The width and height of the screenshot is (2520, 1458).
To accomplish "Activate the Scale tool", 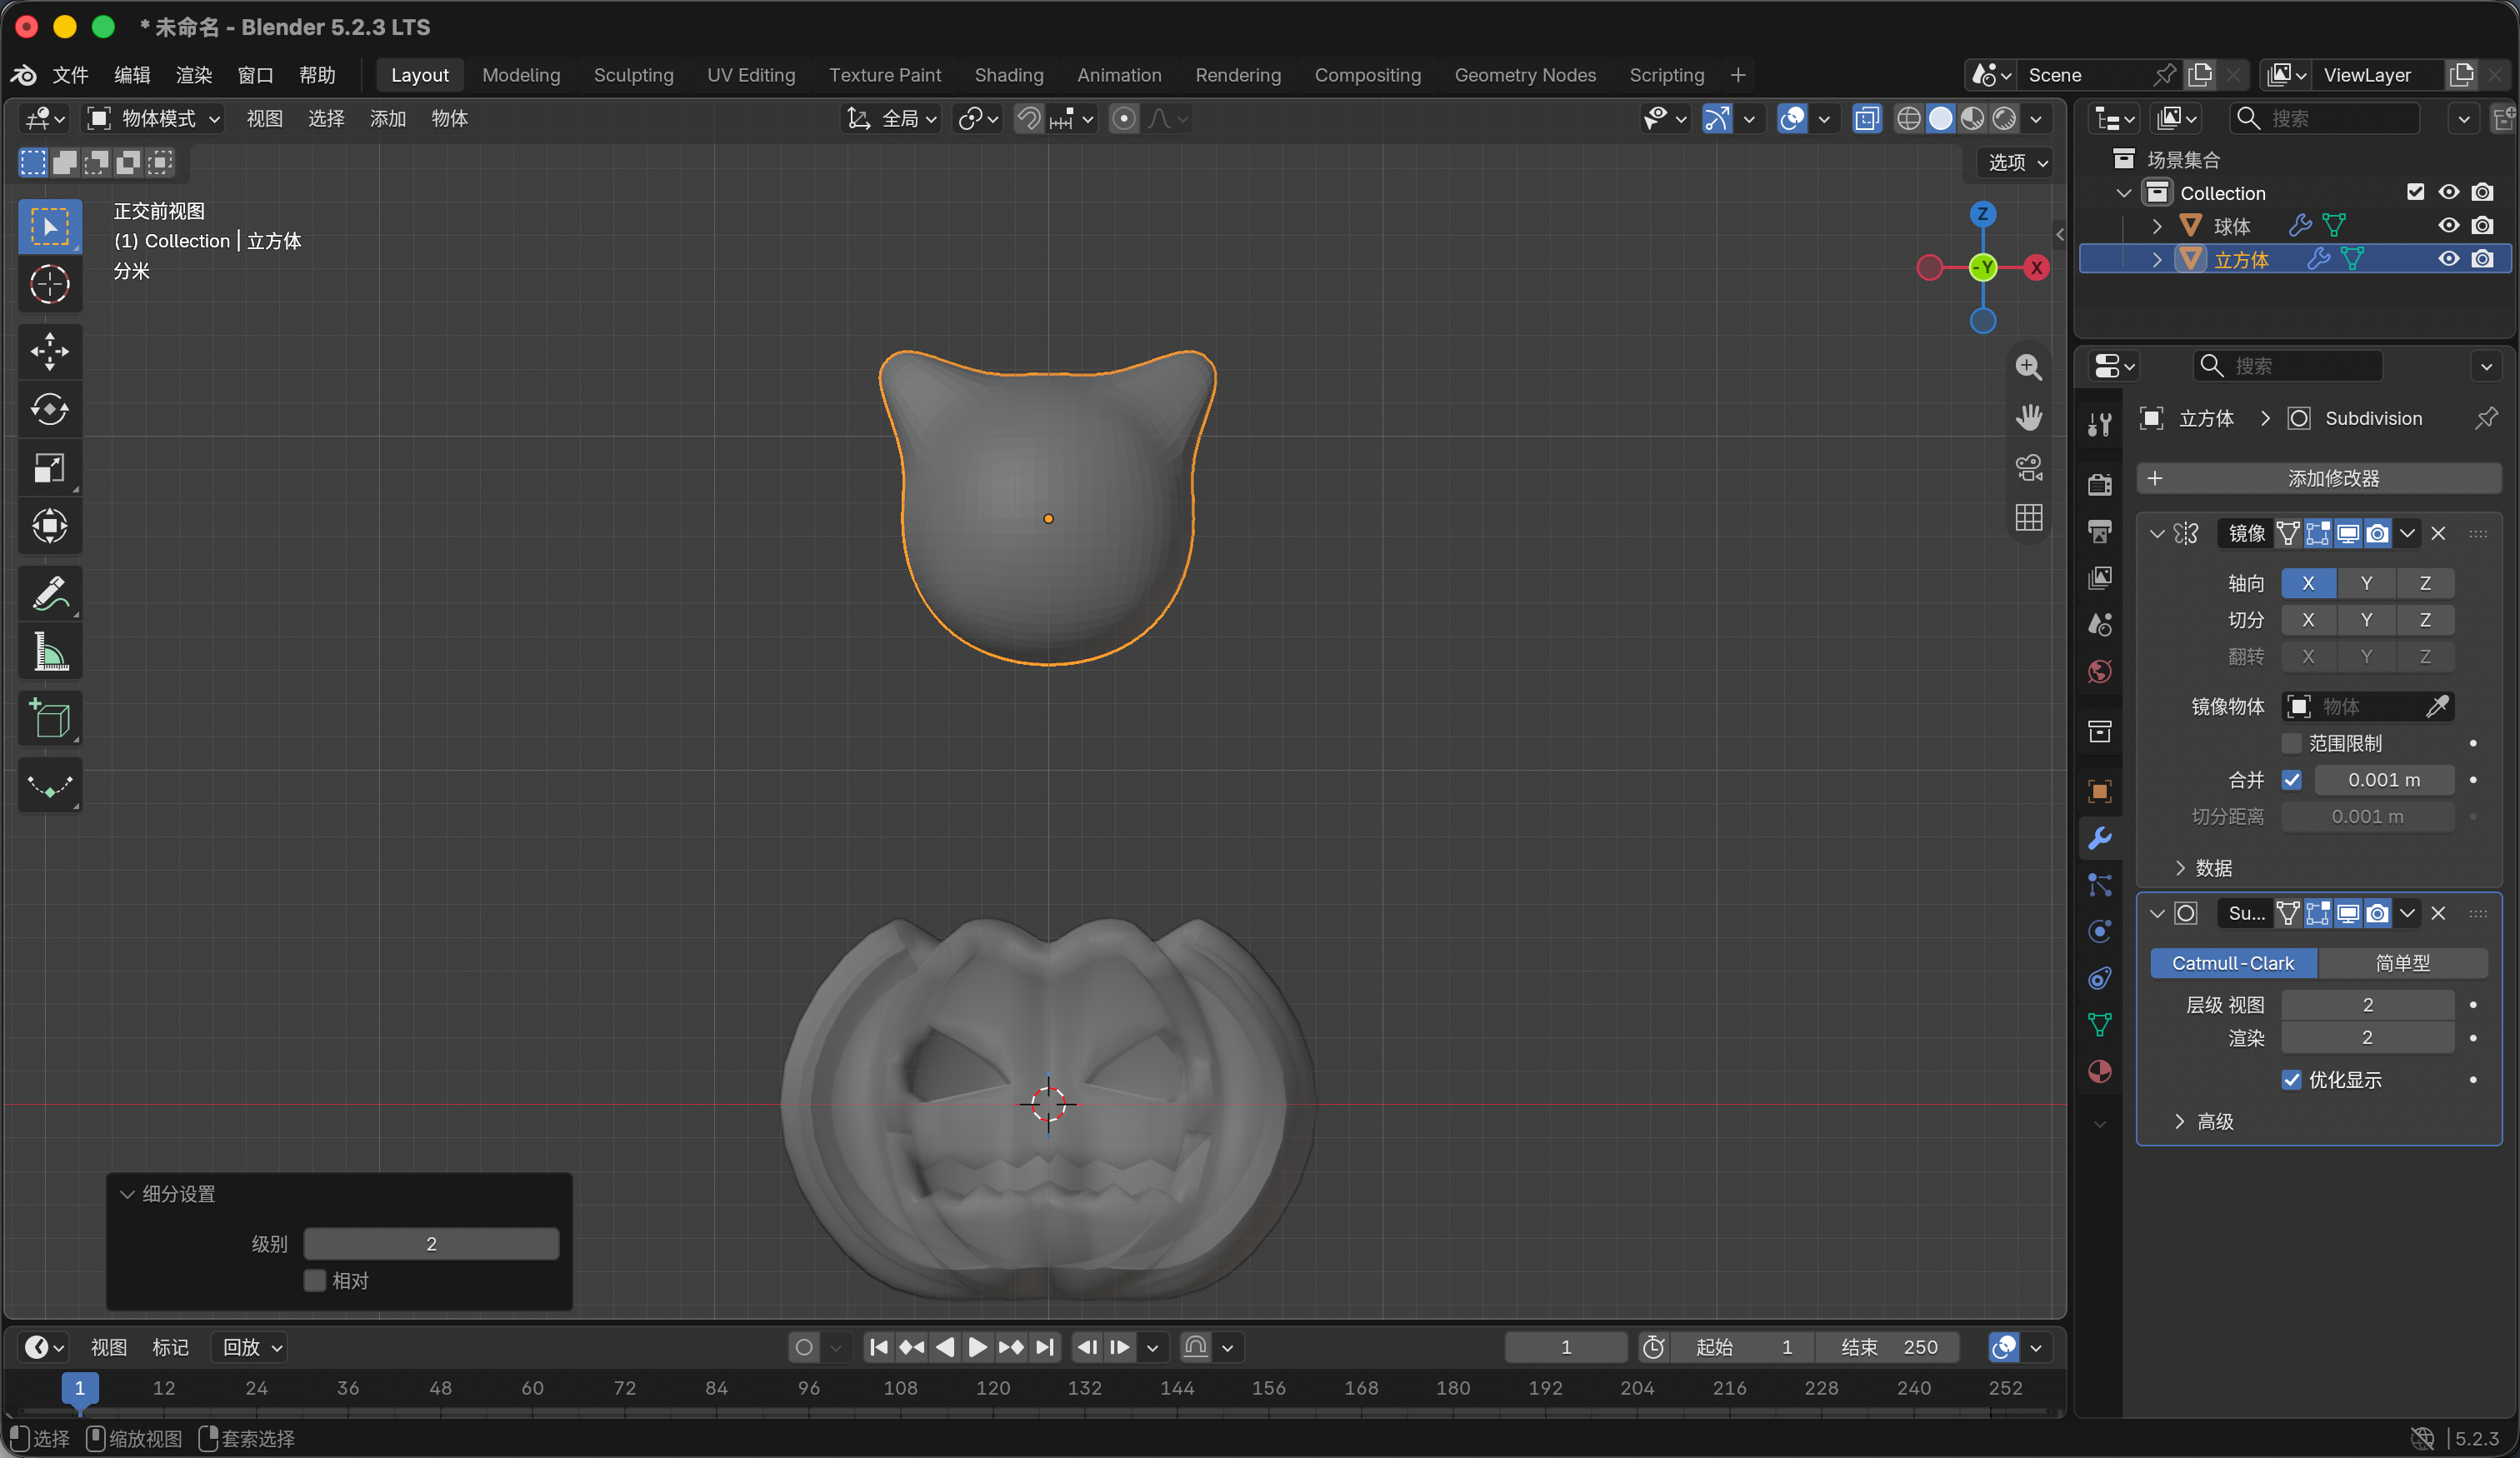I will [x=50, y=467].
